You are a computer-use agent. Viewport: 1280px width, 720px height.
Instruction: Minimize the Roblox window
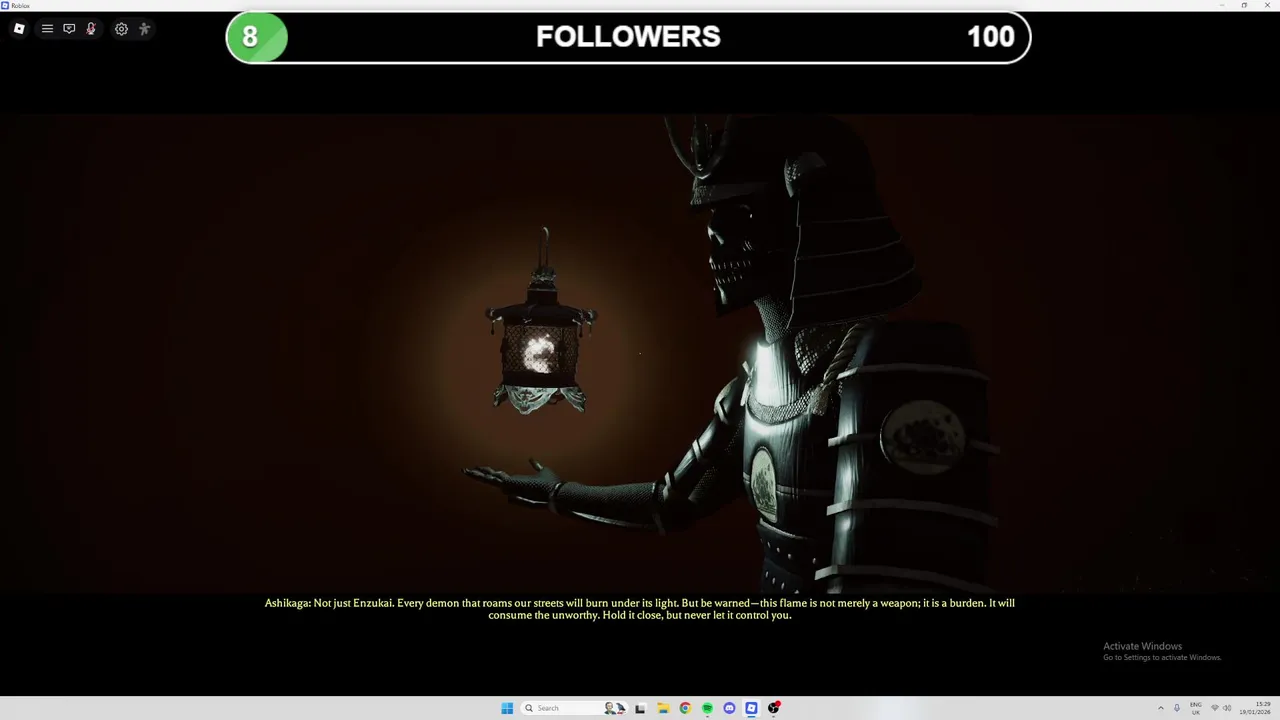(x=1221, y=5)
